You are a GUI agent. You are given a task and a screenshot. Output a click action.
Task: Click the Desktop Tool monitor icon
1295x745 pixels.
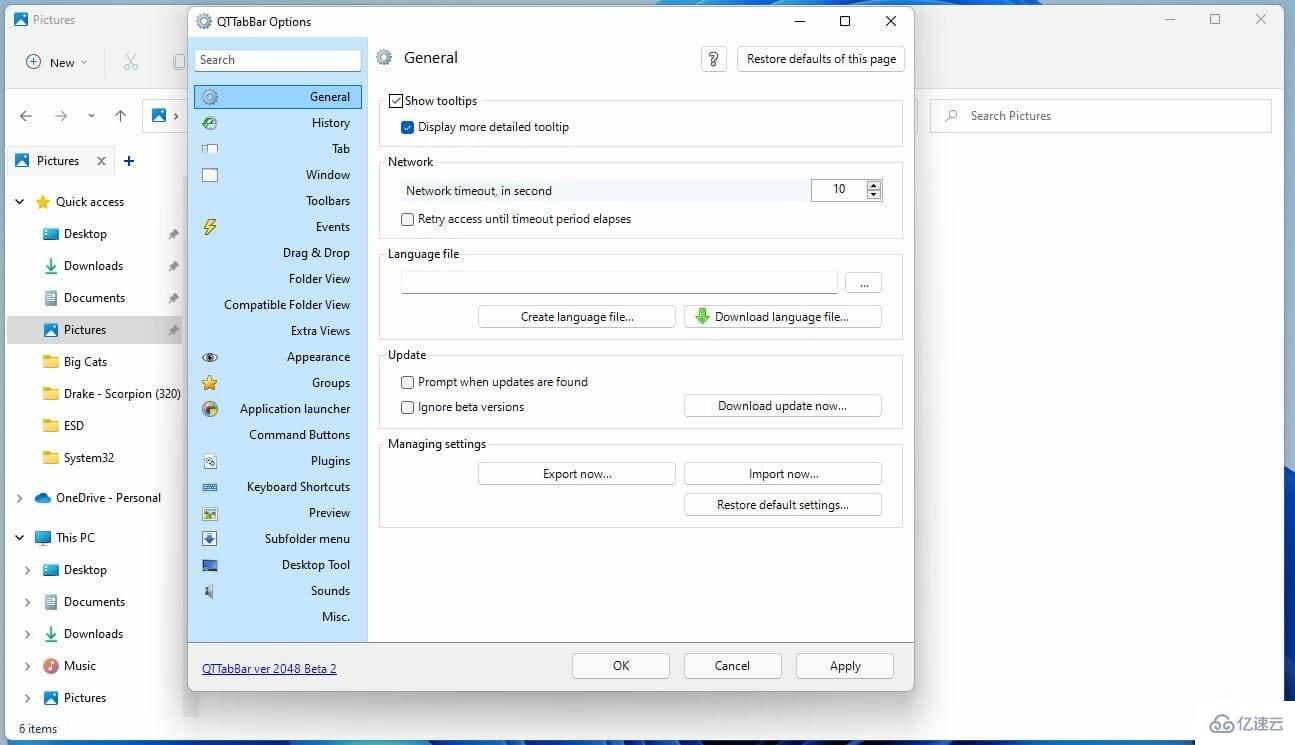tap(210, 565)
